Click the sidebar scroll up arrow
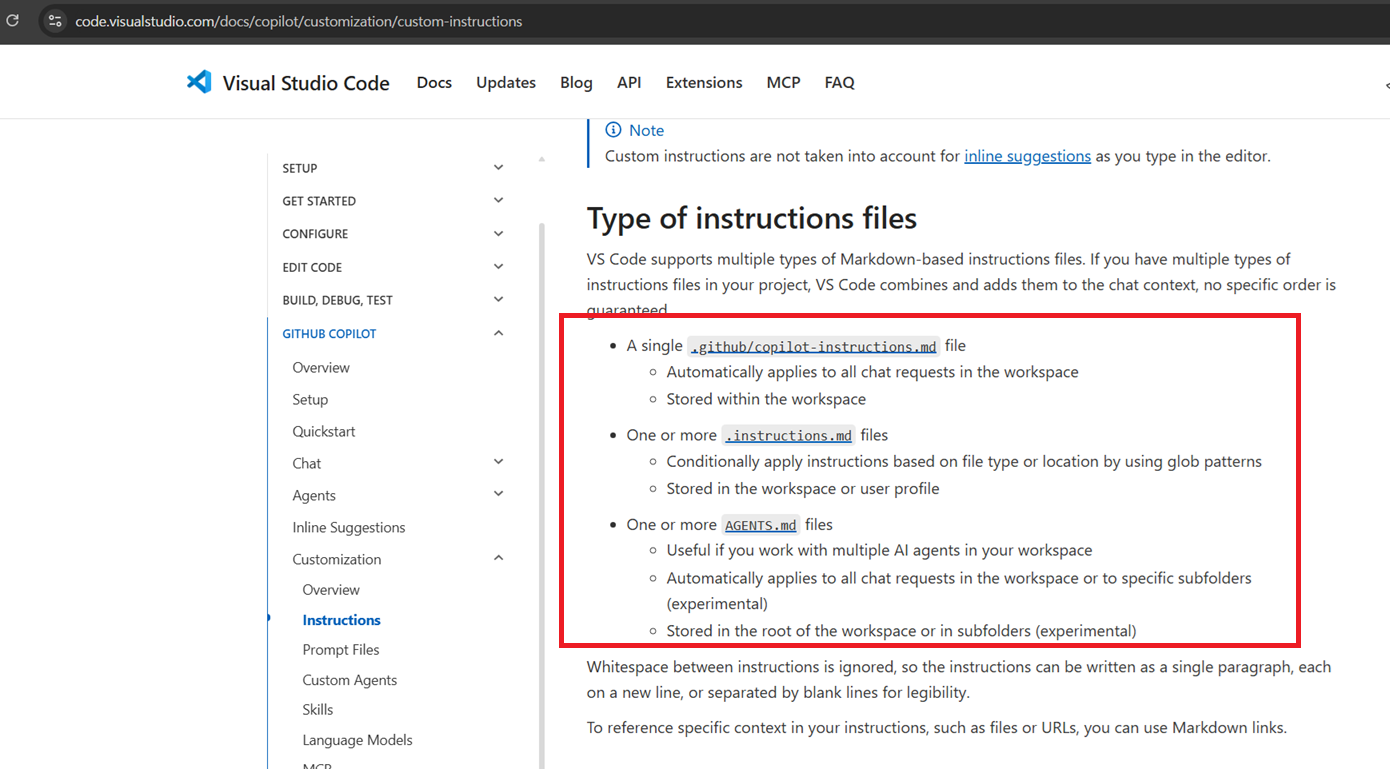This screenshot has width=1390, height=769. click(x=542, y=160)
